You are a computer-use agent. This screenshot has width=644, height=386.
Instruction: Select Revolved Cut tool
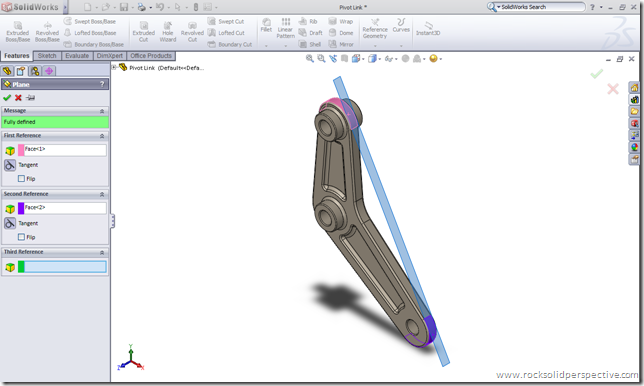pos(192,32)
